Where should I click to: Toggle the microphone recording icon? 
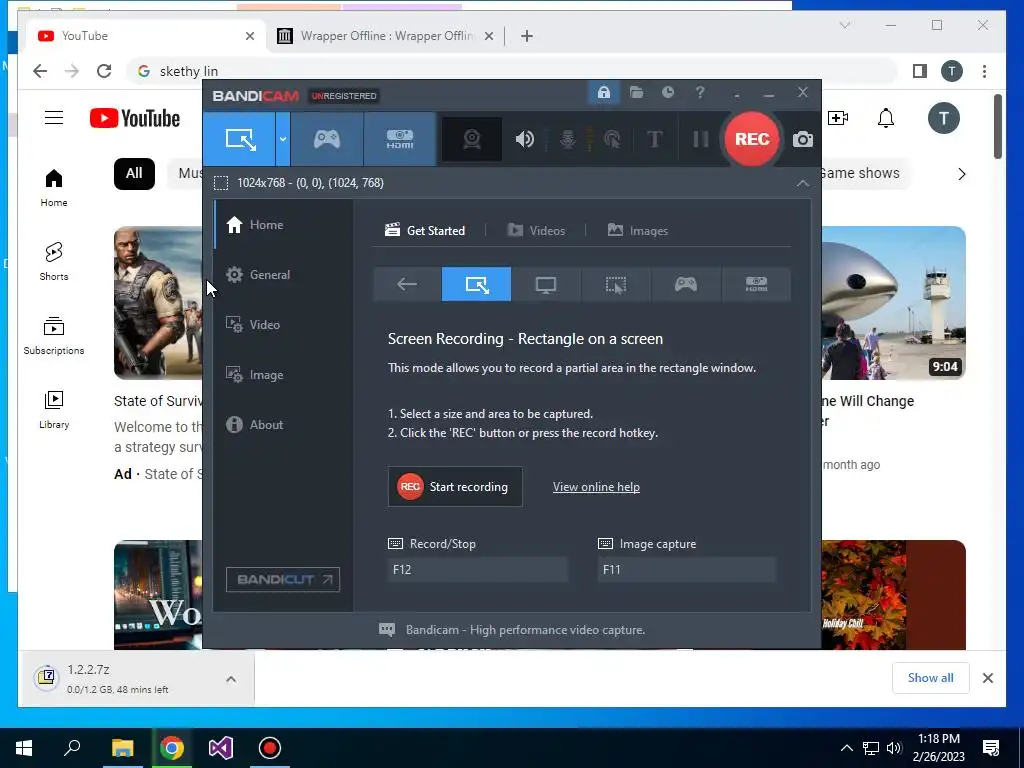point(568,139)
